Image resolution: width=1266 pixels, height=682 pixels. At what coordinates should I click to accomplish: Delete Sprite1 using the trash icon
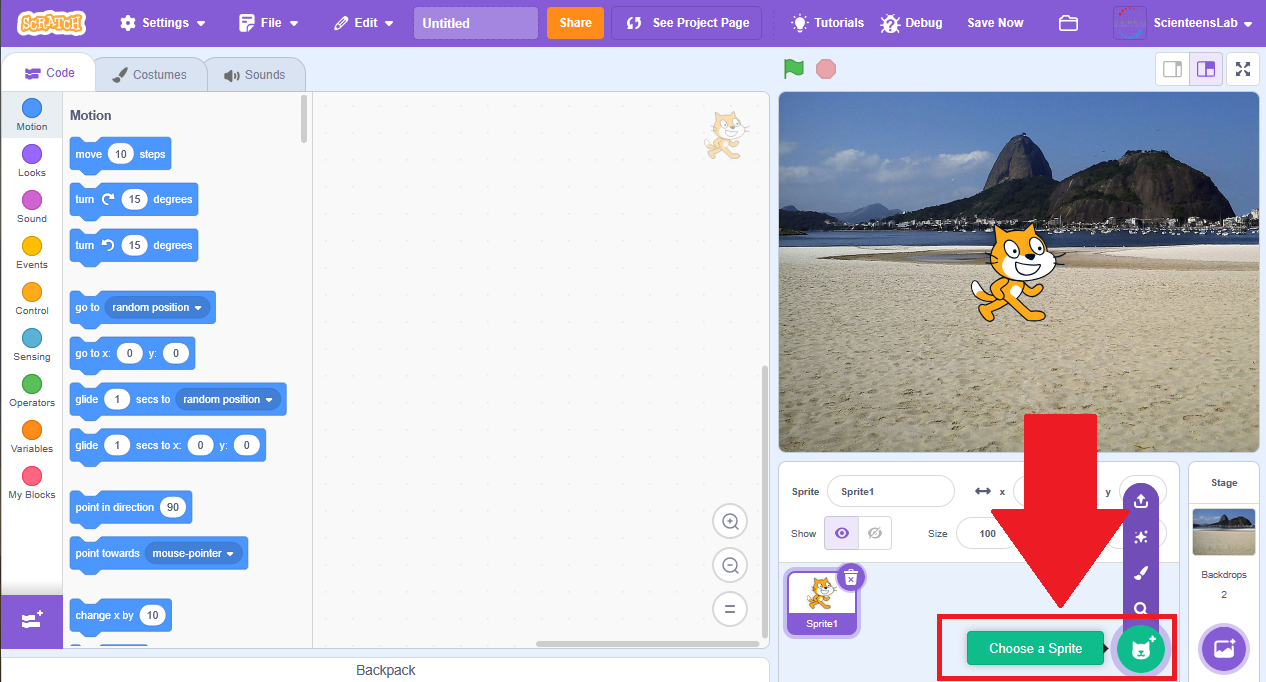(x=850, y=578)
